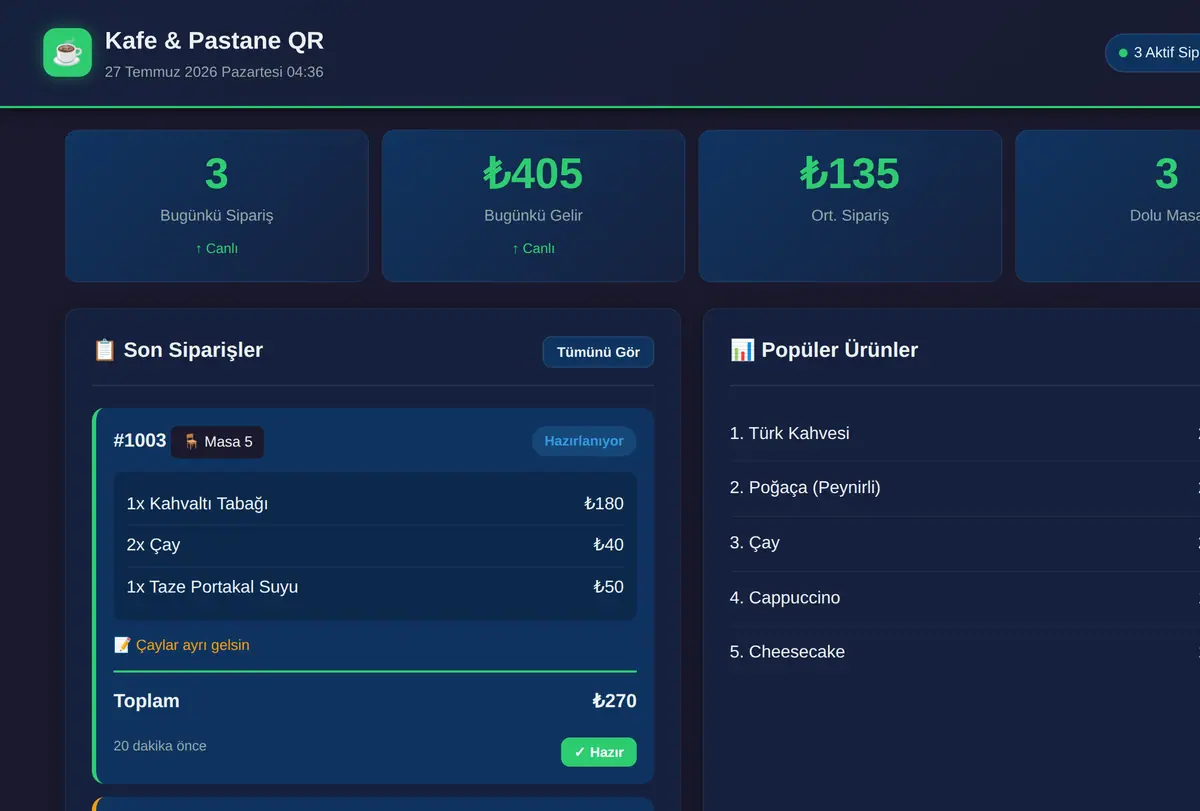The image size is (1200, 811).
Task: Select 4. Cappuccino in popular products
Action: pos(785,598)
